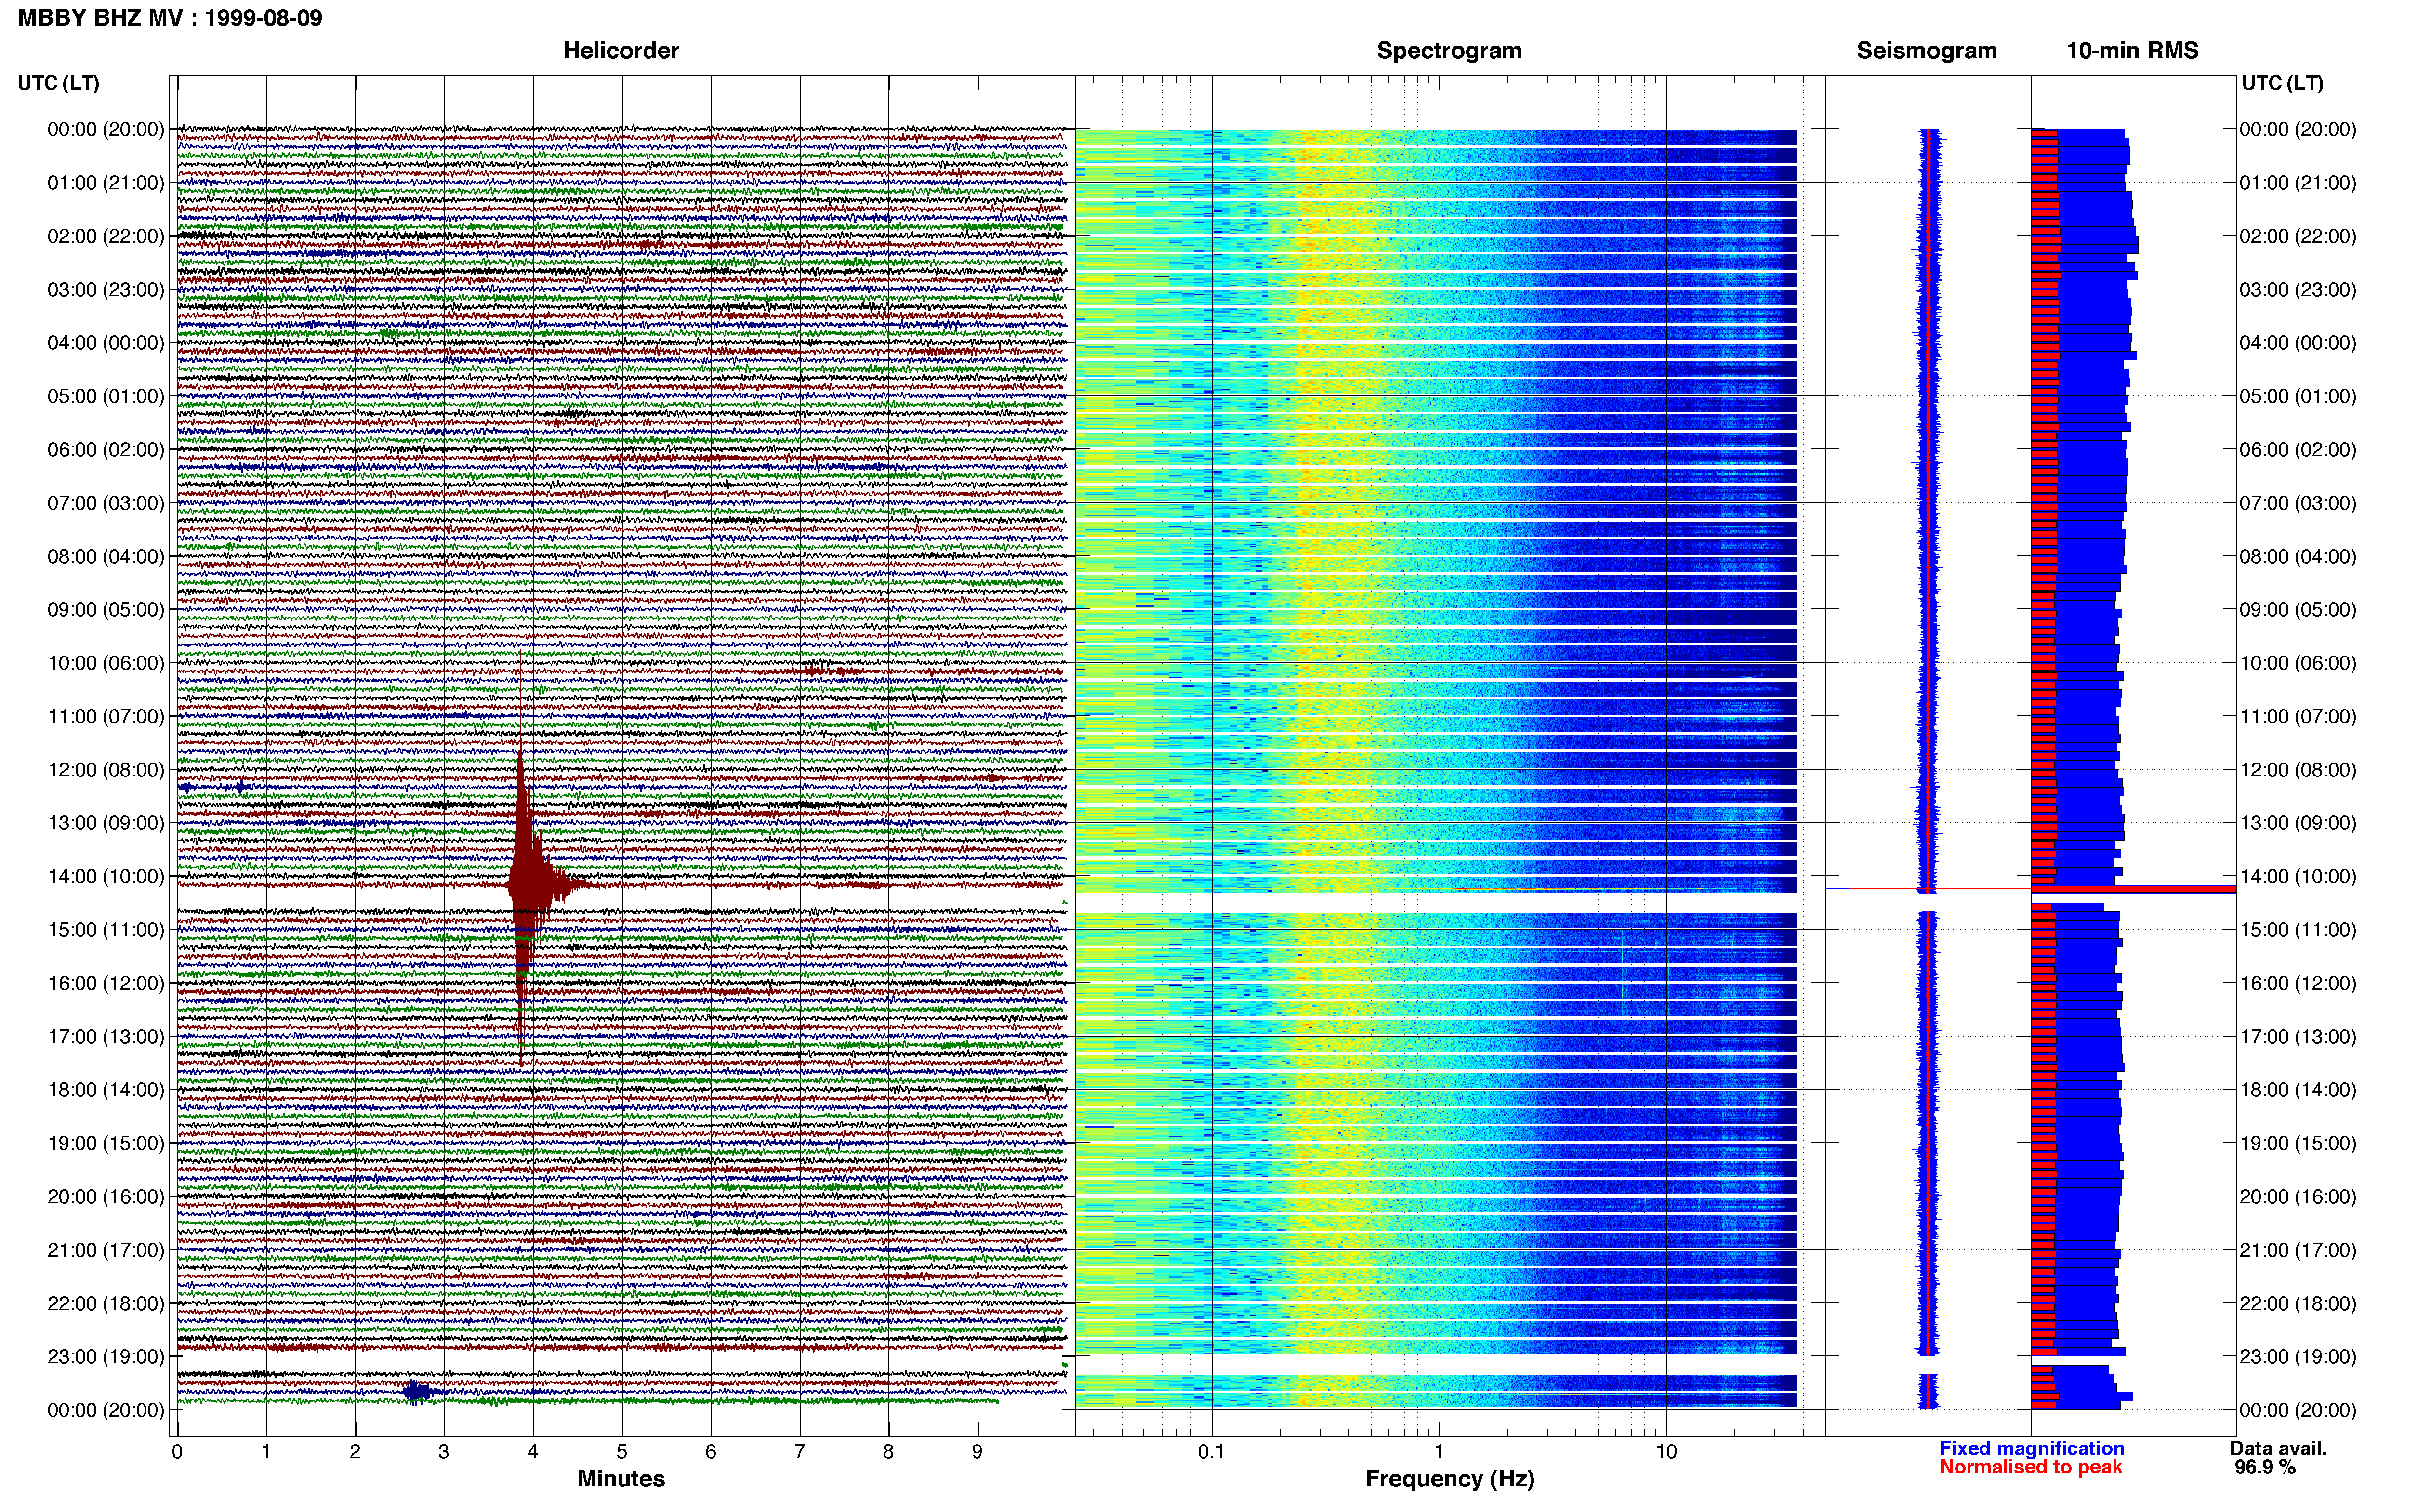This screenshot has width=2418, height=1512.
Task: Click the left 07:00 (03:00) time label
Action: point(106,503)
